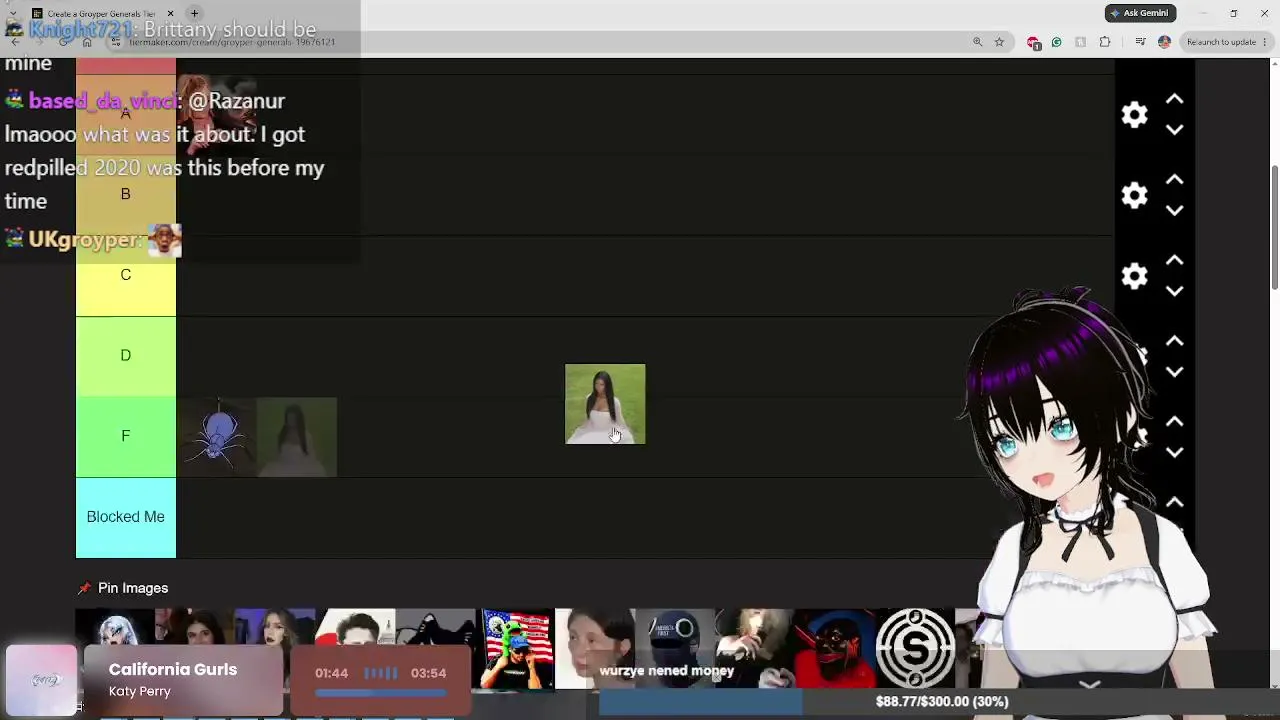1280x720 pixels.
Task: Move tier F row up
Action: click(1175, 422)
